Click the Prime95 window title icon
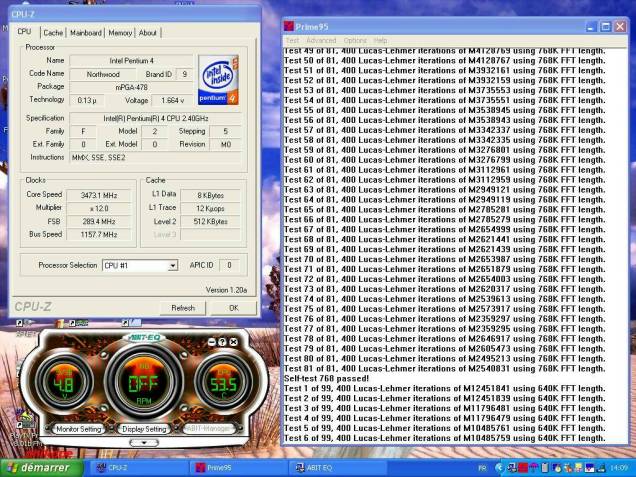 point(289,27)
